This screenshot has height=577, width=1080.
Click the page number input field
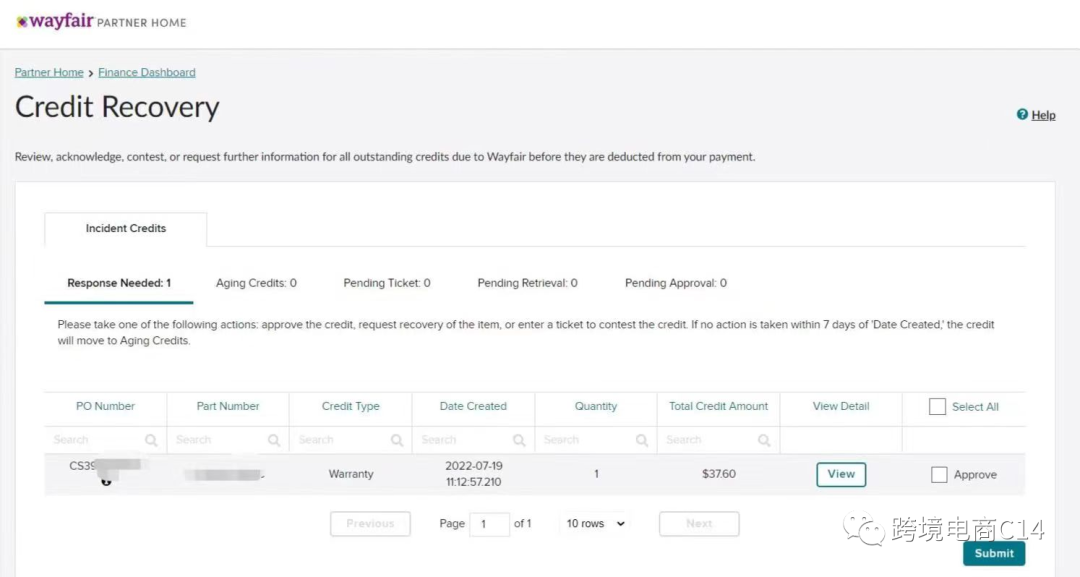[x=489, y=524]
